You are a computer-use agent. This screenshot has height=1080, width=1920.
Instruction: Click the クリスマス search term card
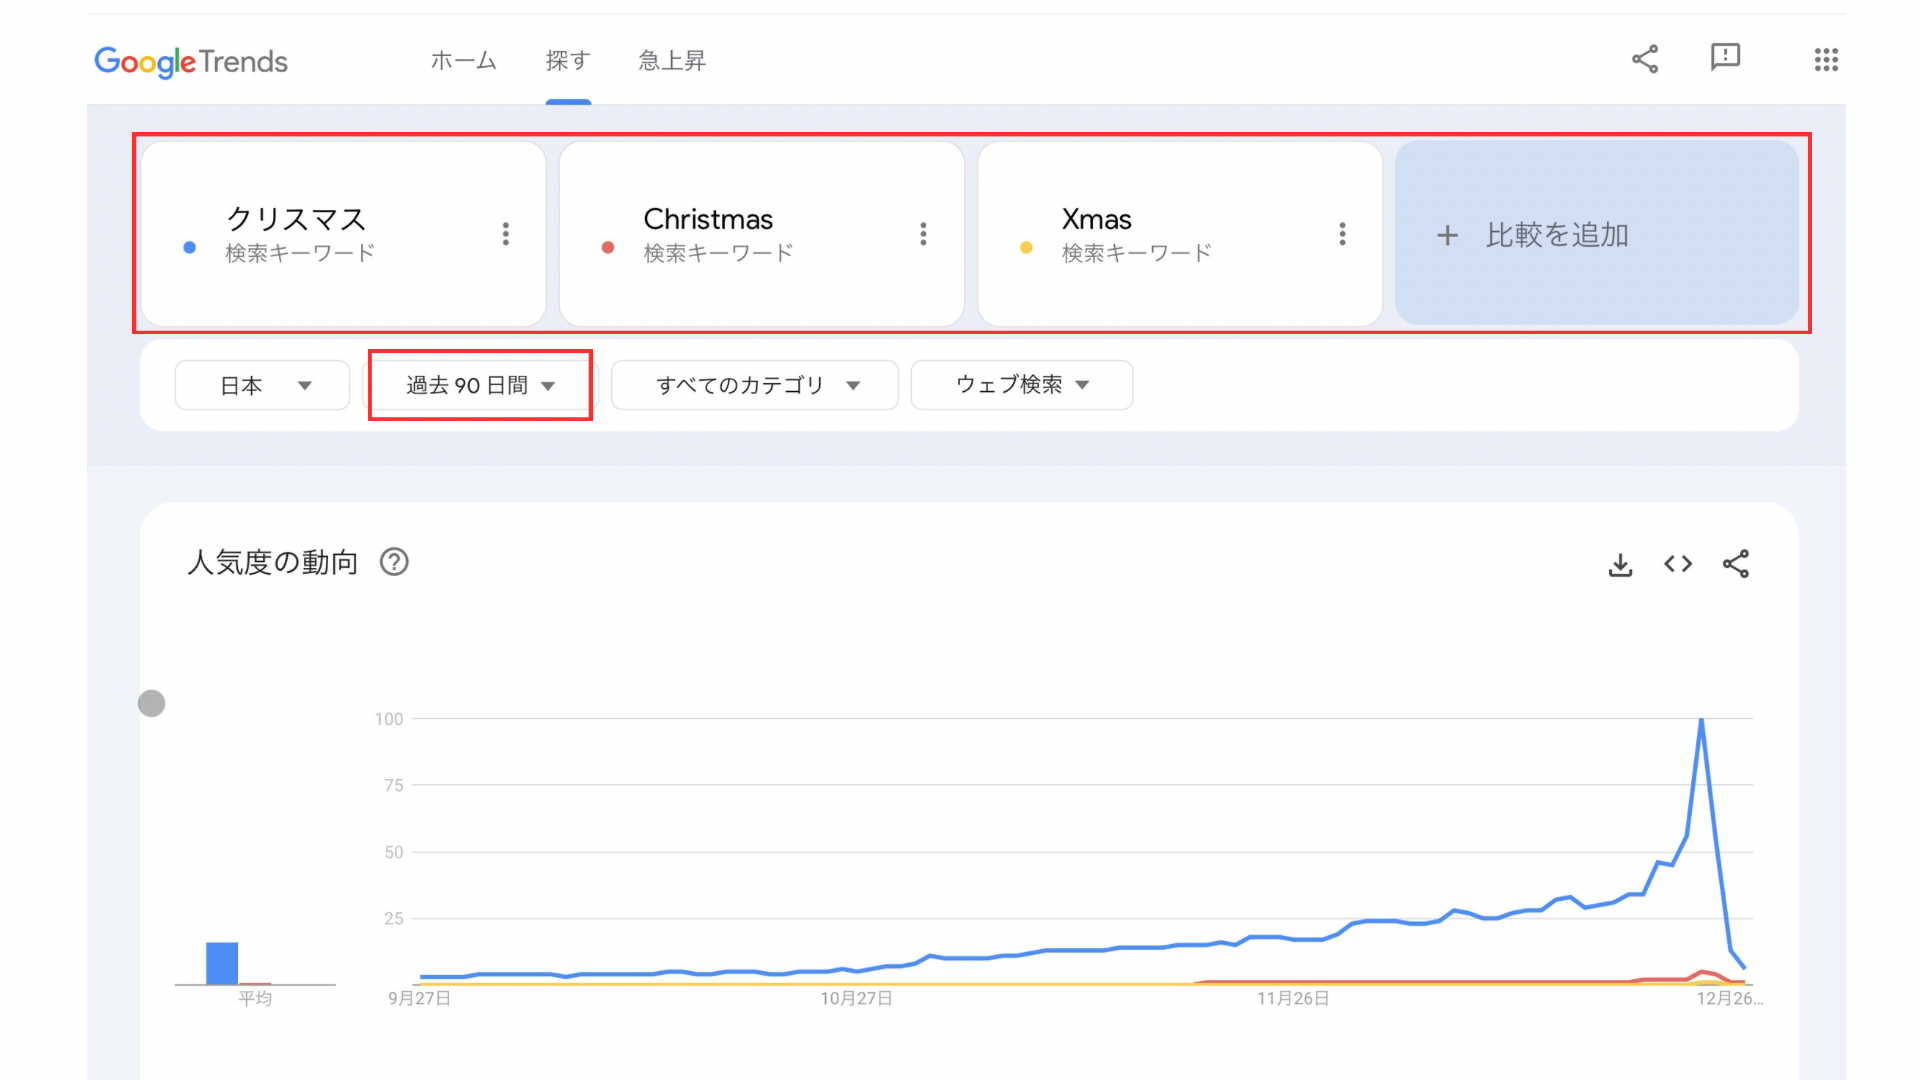pos(320,234)
